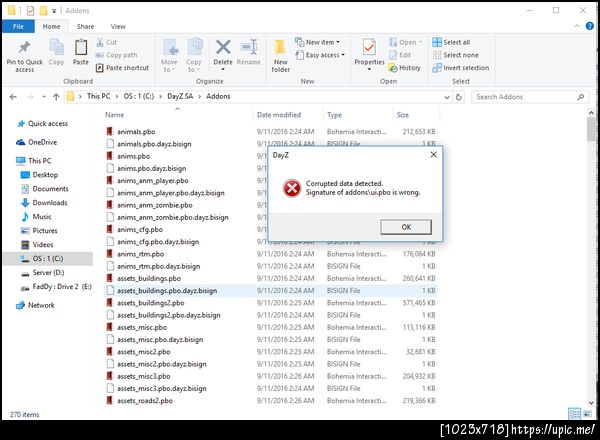The height and width of the screenshot is (440, 600).
Task: Click the search magnifier icon
Action: click(581, 97)
